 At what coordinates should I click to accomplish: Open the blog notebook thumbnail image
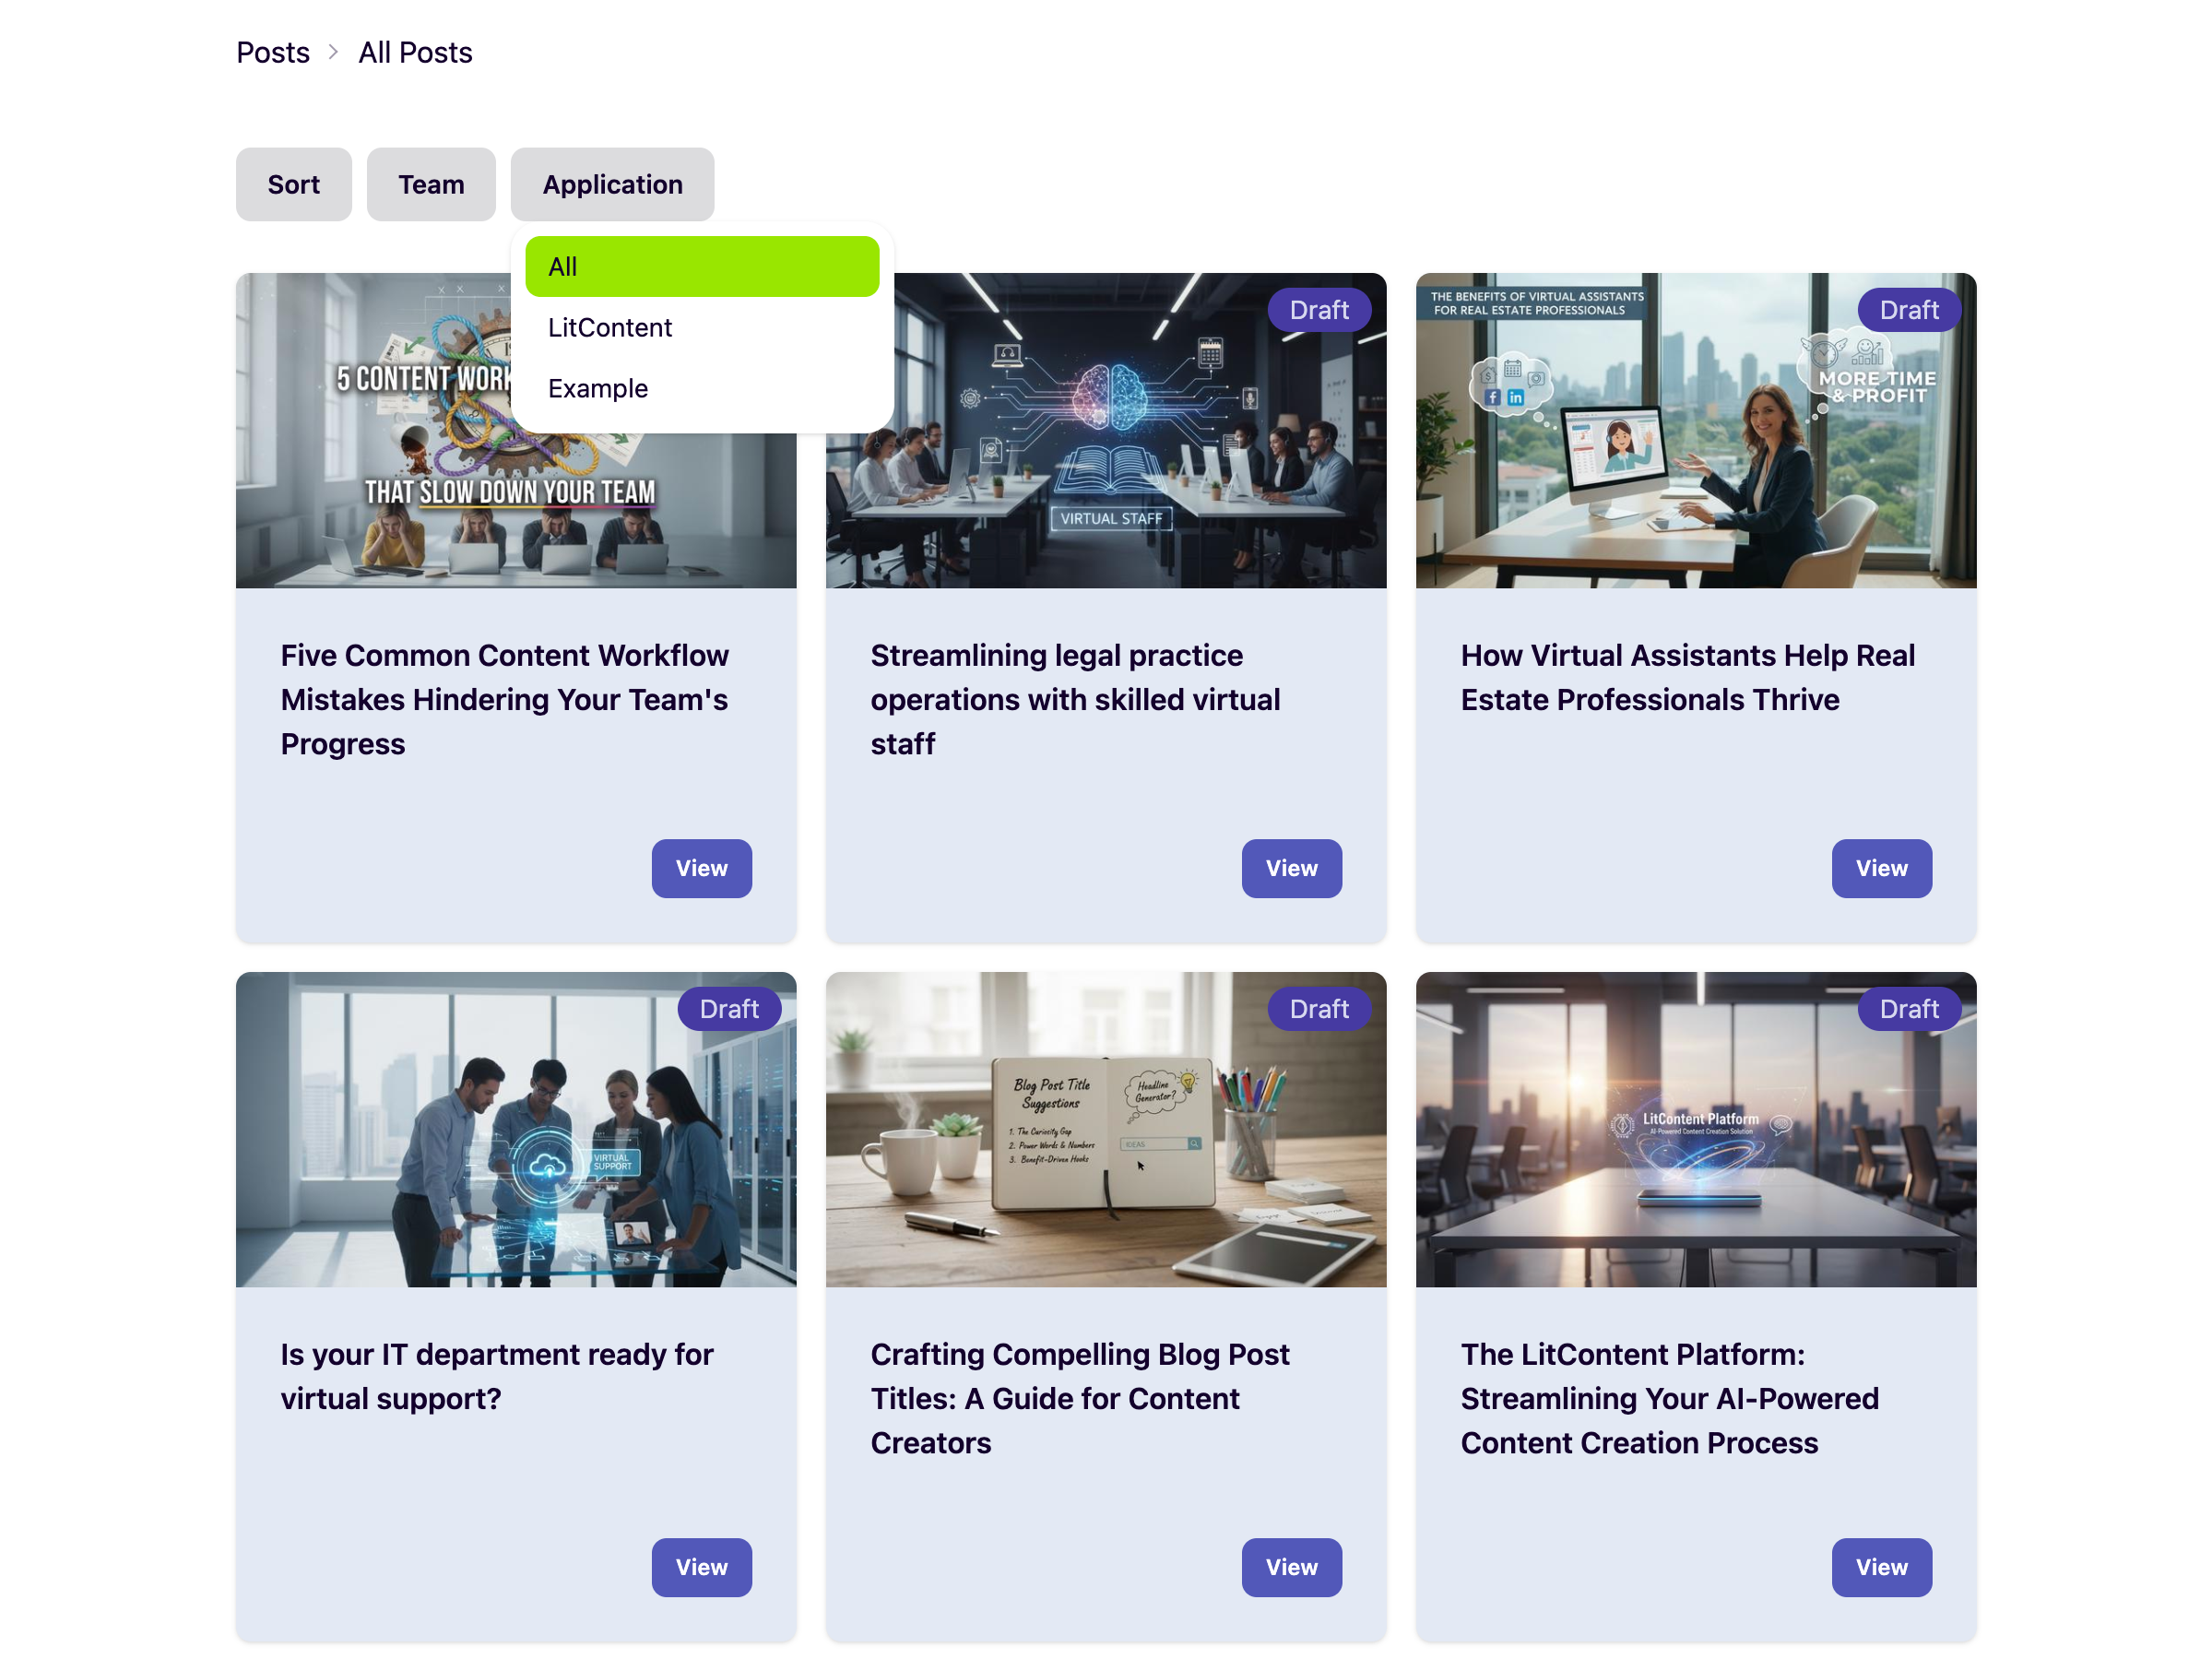coord(1105,1130)
